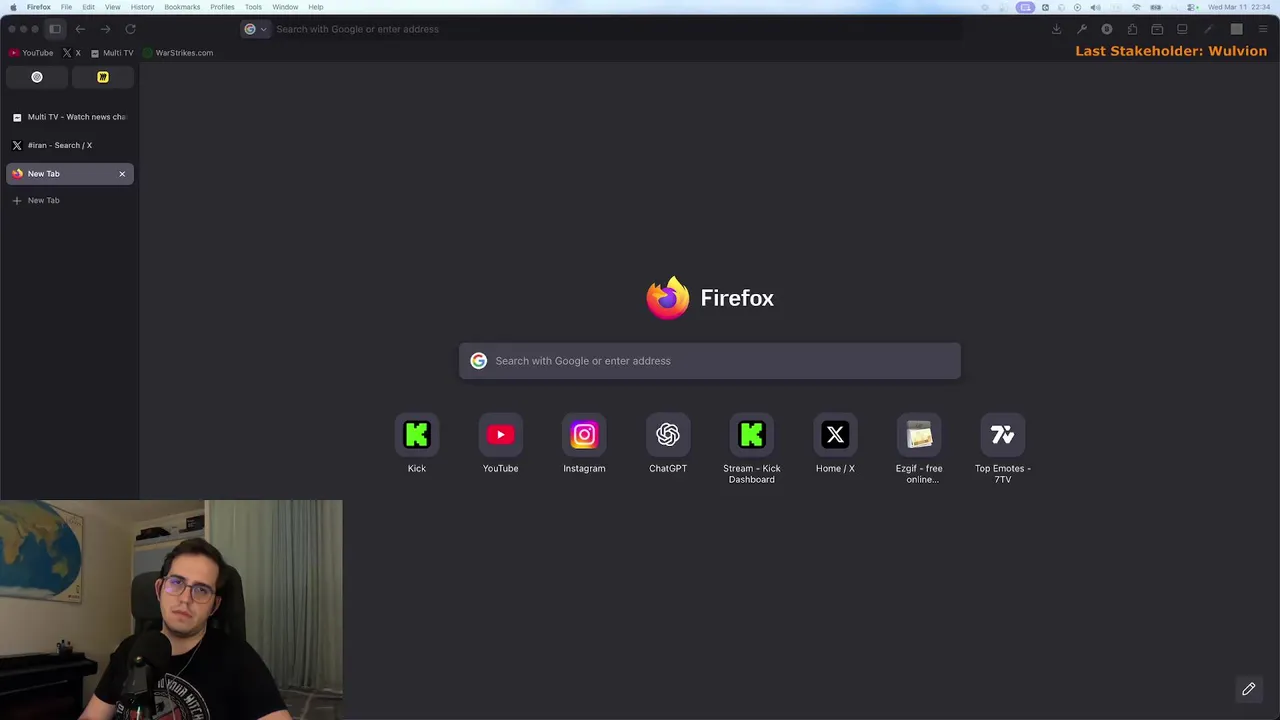Open the Apple menu
Image resolution: width=1280 pixels, height=720 pixels.
13,7
